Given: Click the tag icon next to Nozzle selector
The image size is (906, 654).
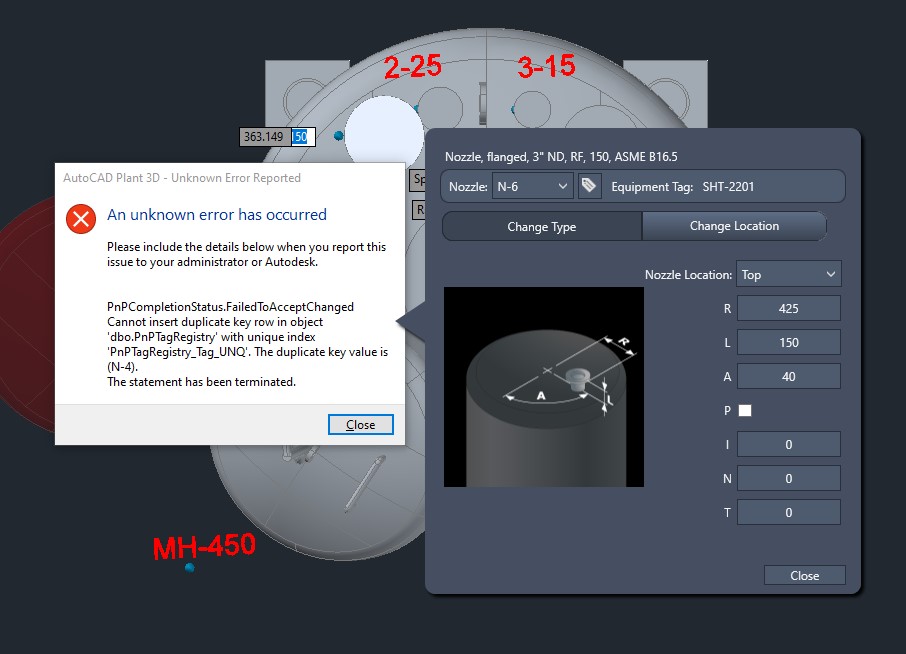Looking at the screenshot, I should click(x=590, y=185).
